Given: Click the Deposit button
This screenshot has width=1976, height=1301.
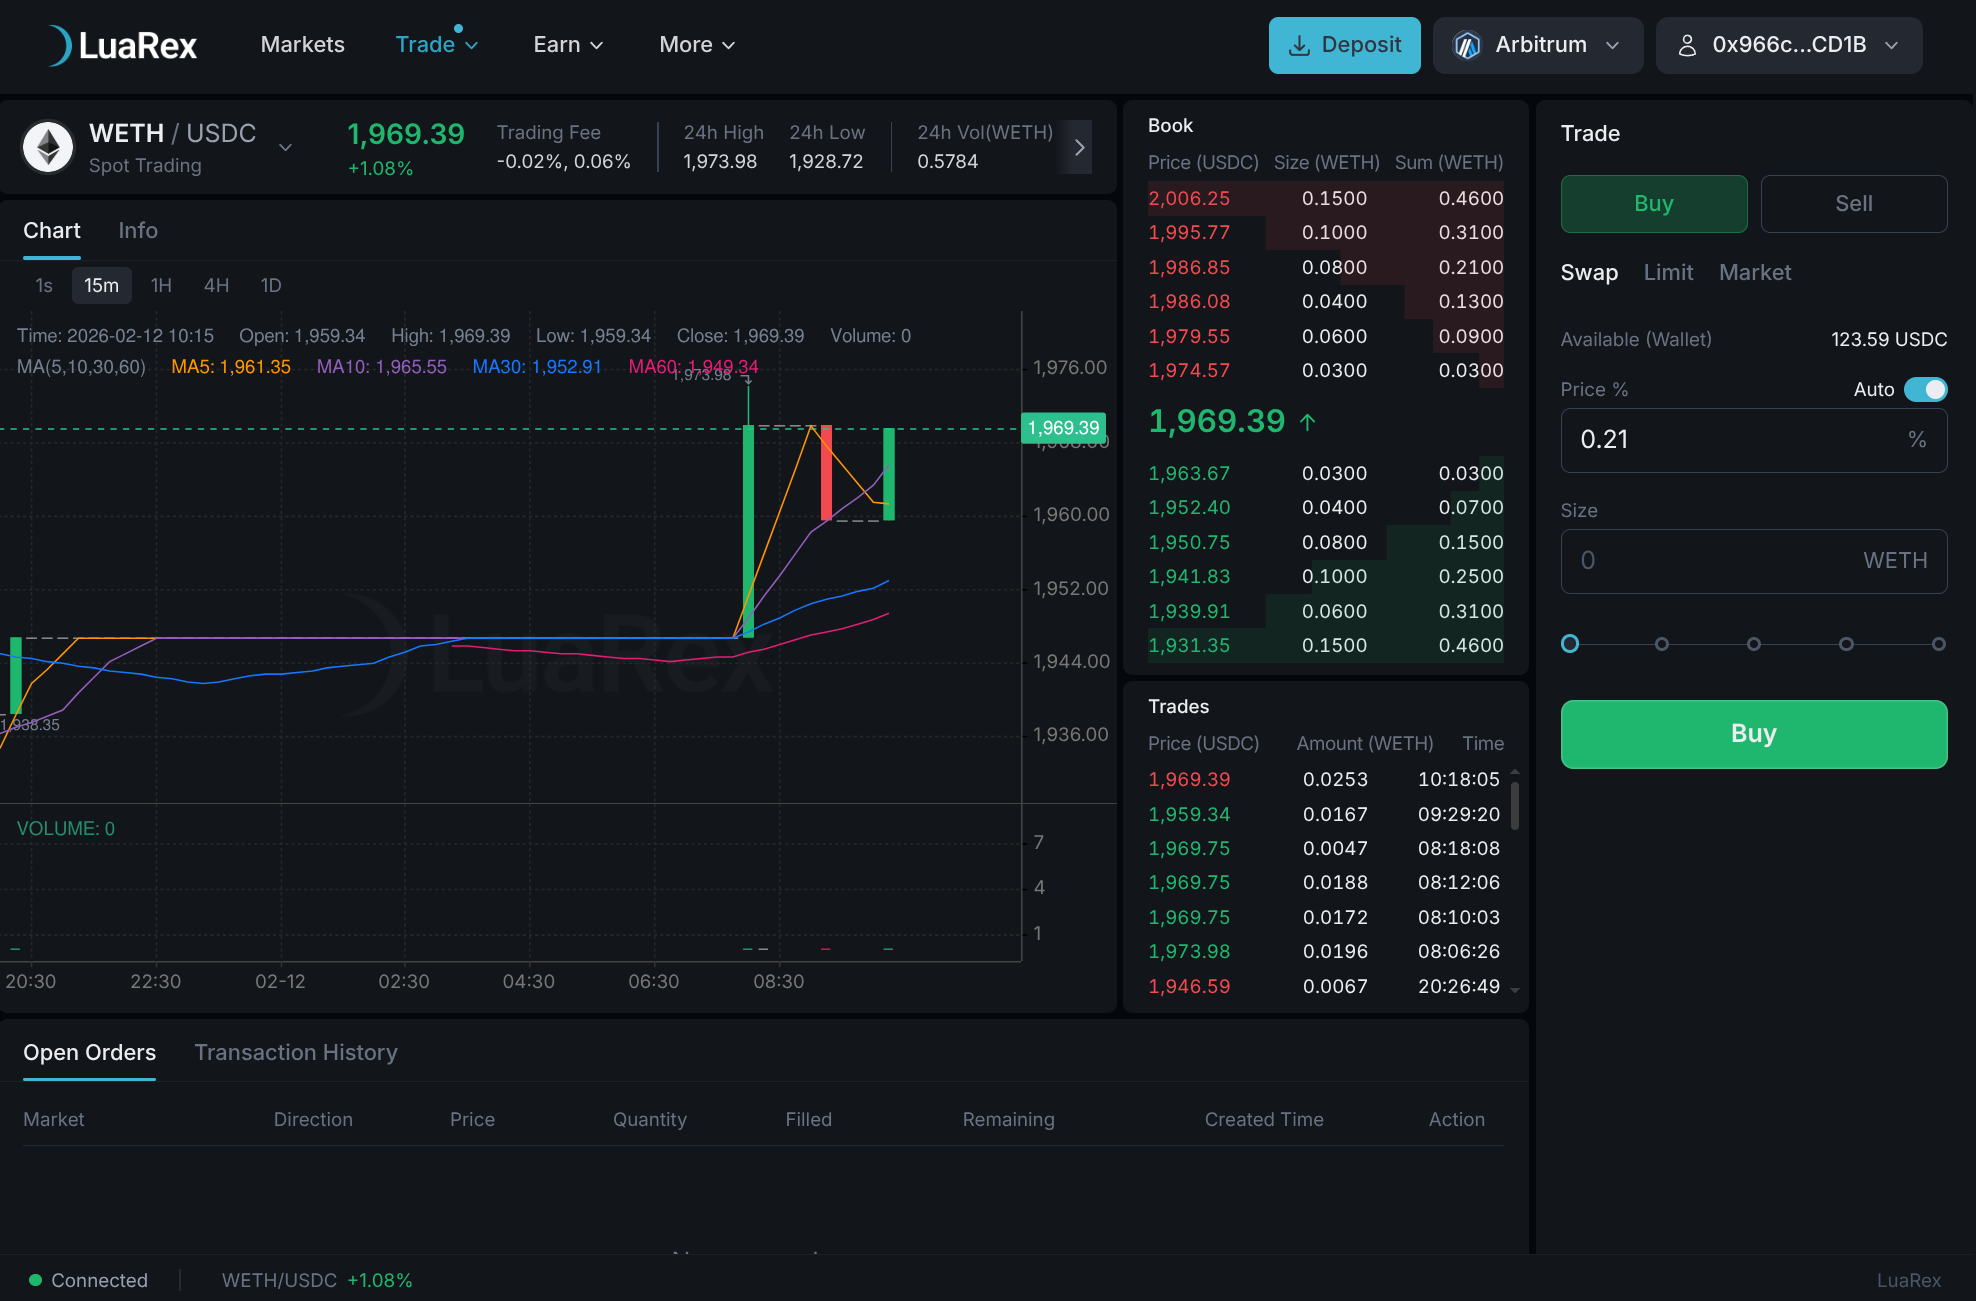Looking at the screenshot, I should (x=1344, y=45).
